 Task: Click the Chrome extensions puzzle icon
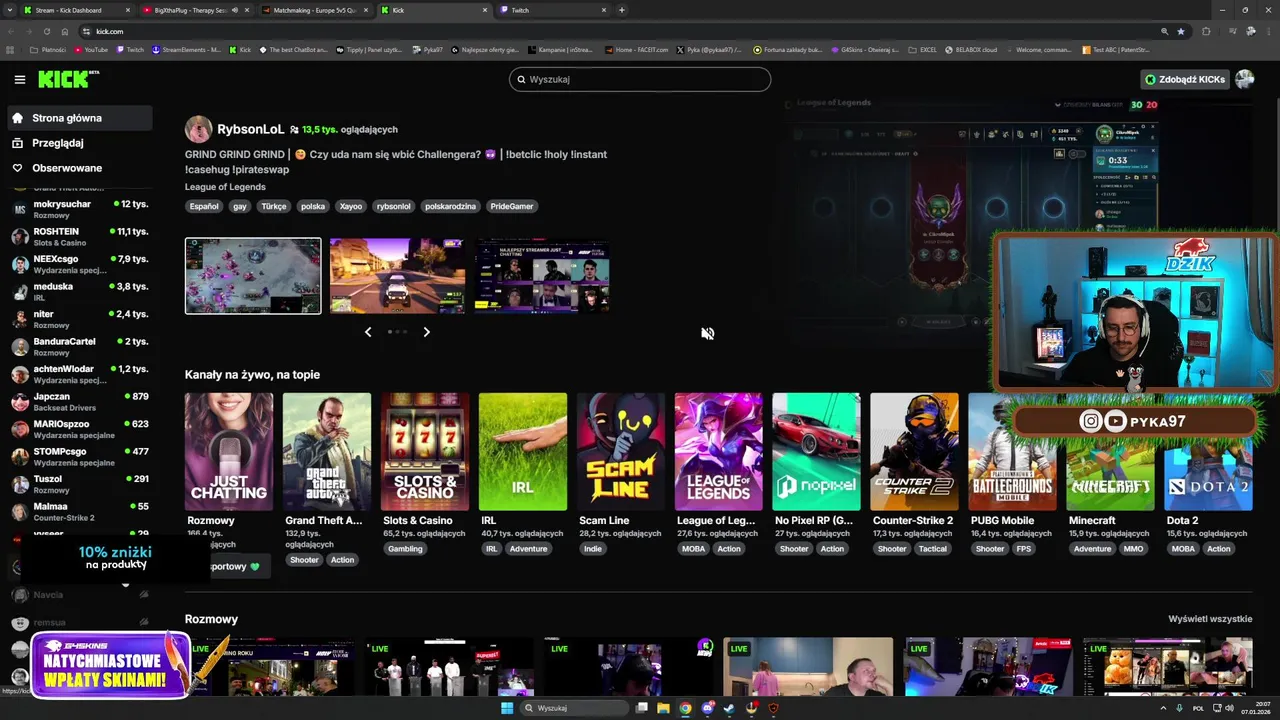pyautogui.click(x=1206, y=31)
